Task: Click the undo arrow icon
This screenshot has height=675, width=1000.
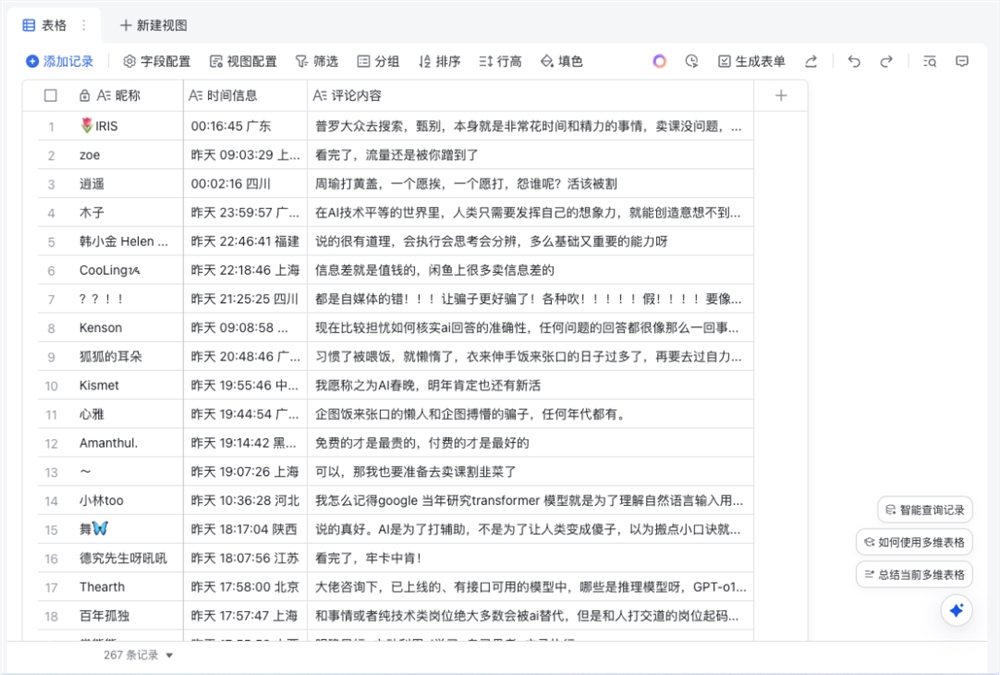Action: click(x=854, y=61)
